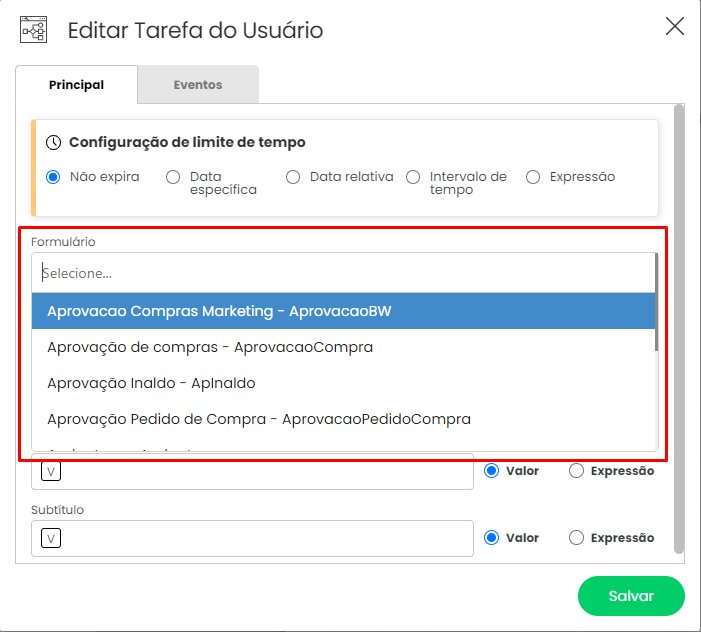The width and height of the screenshot is (701, 632).
Task: Select the Não expira radio option
Action: click(x=53, y=177)
